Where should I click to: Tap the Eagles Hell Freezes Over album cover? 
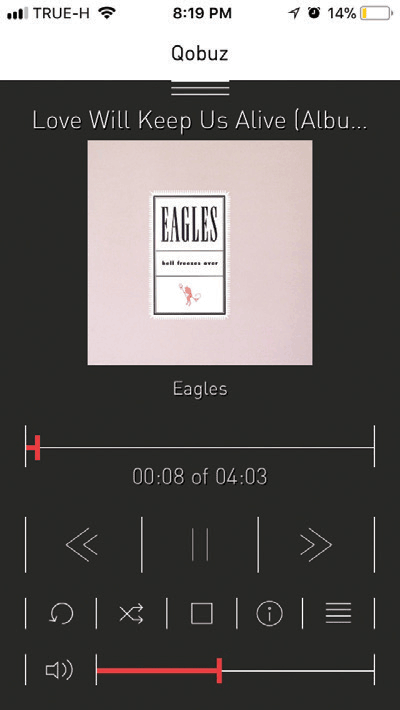click(200, 252)
